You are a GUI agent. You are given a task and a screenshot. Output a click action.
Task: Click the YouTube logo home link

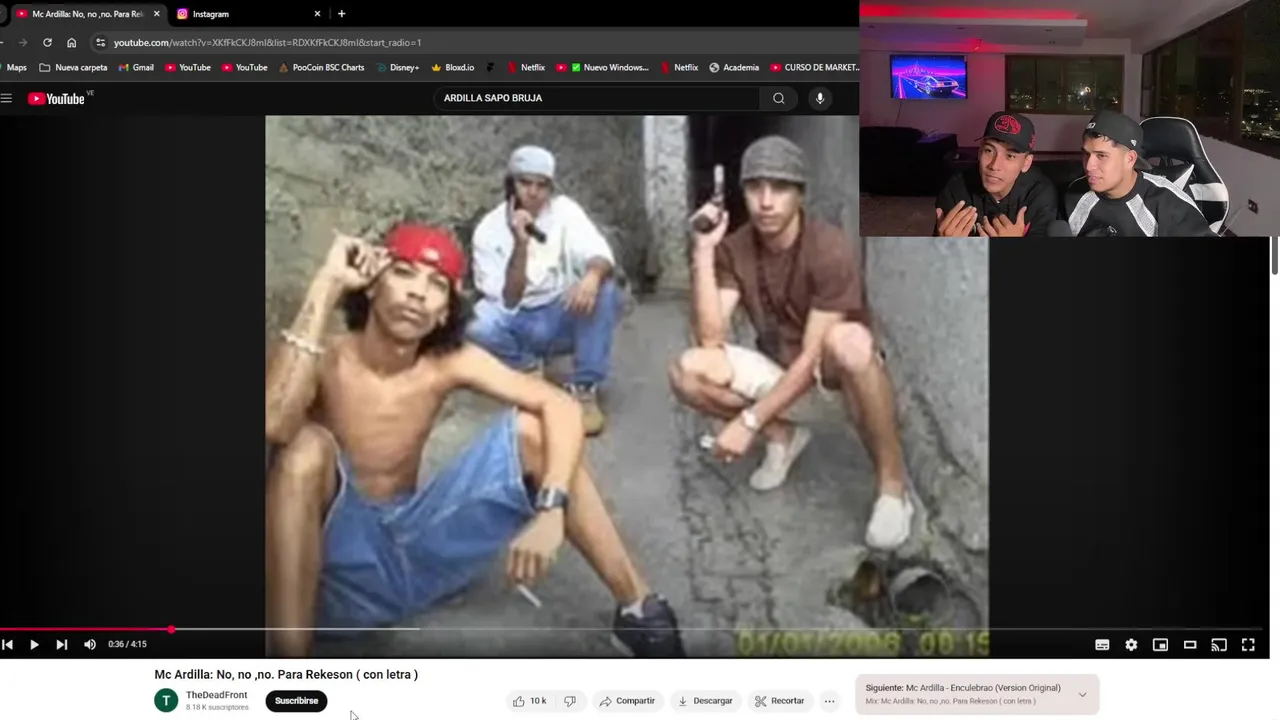tap(56, 98)
